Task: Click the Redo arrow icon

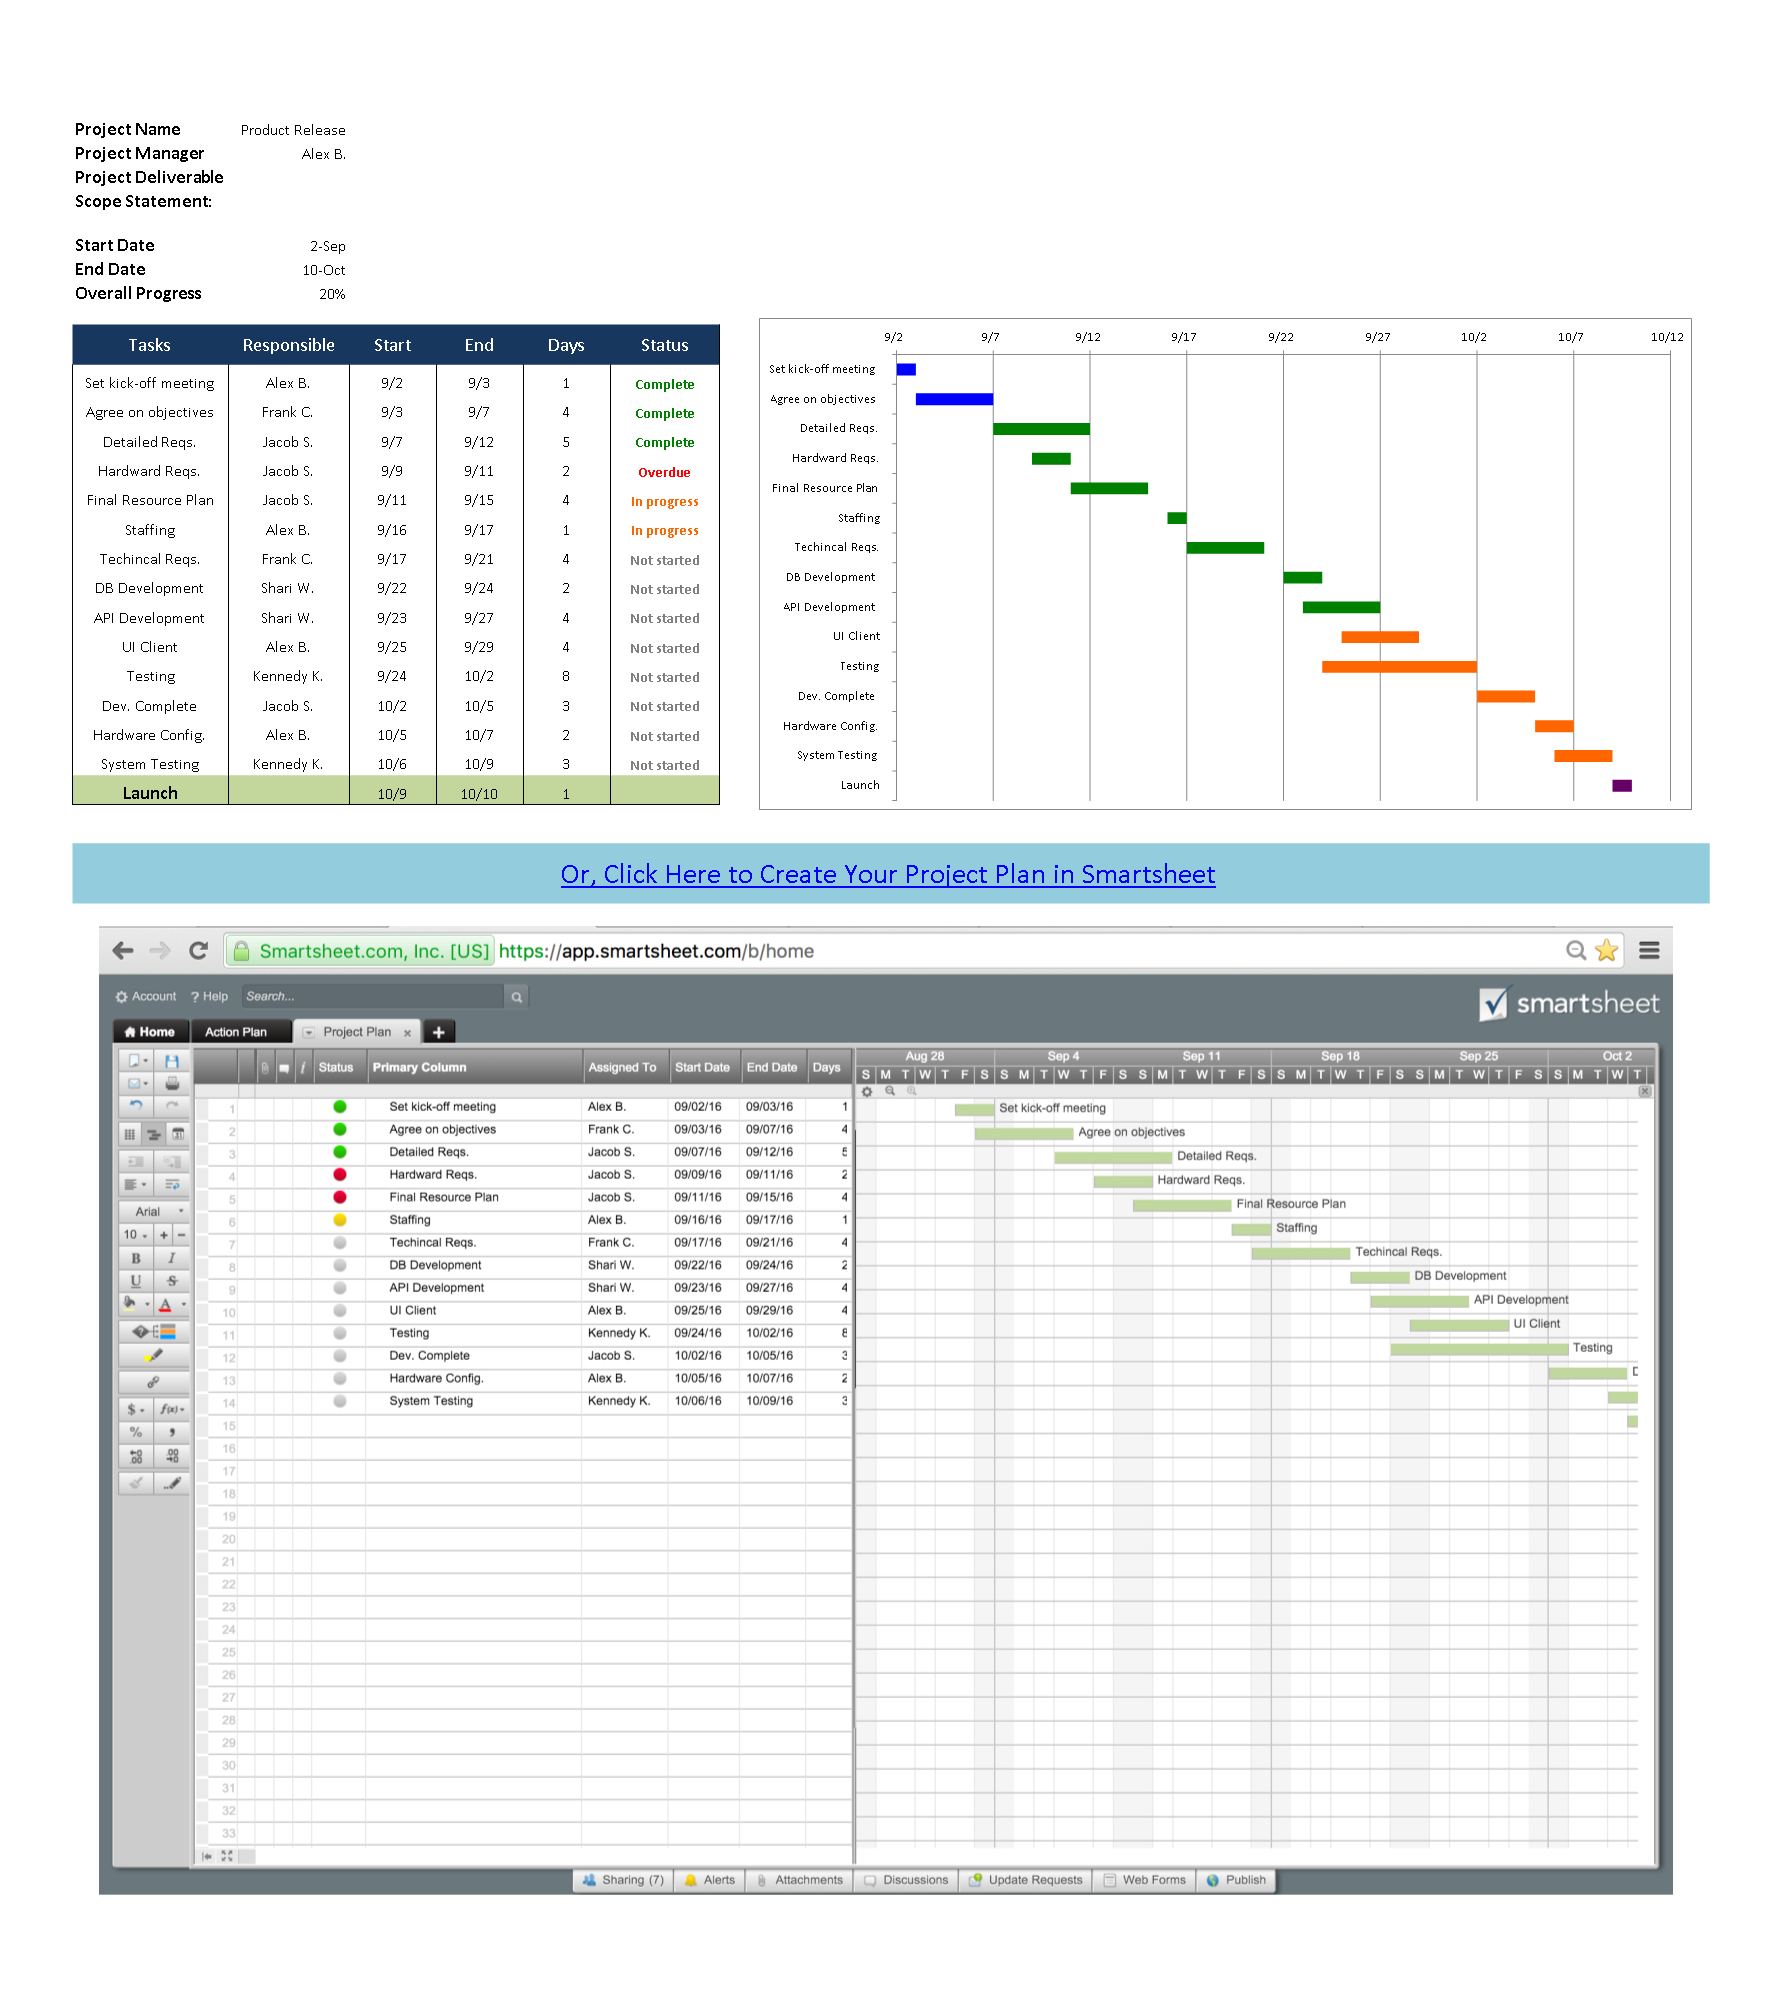Action: [171, 1106]
